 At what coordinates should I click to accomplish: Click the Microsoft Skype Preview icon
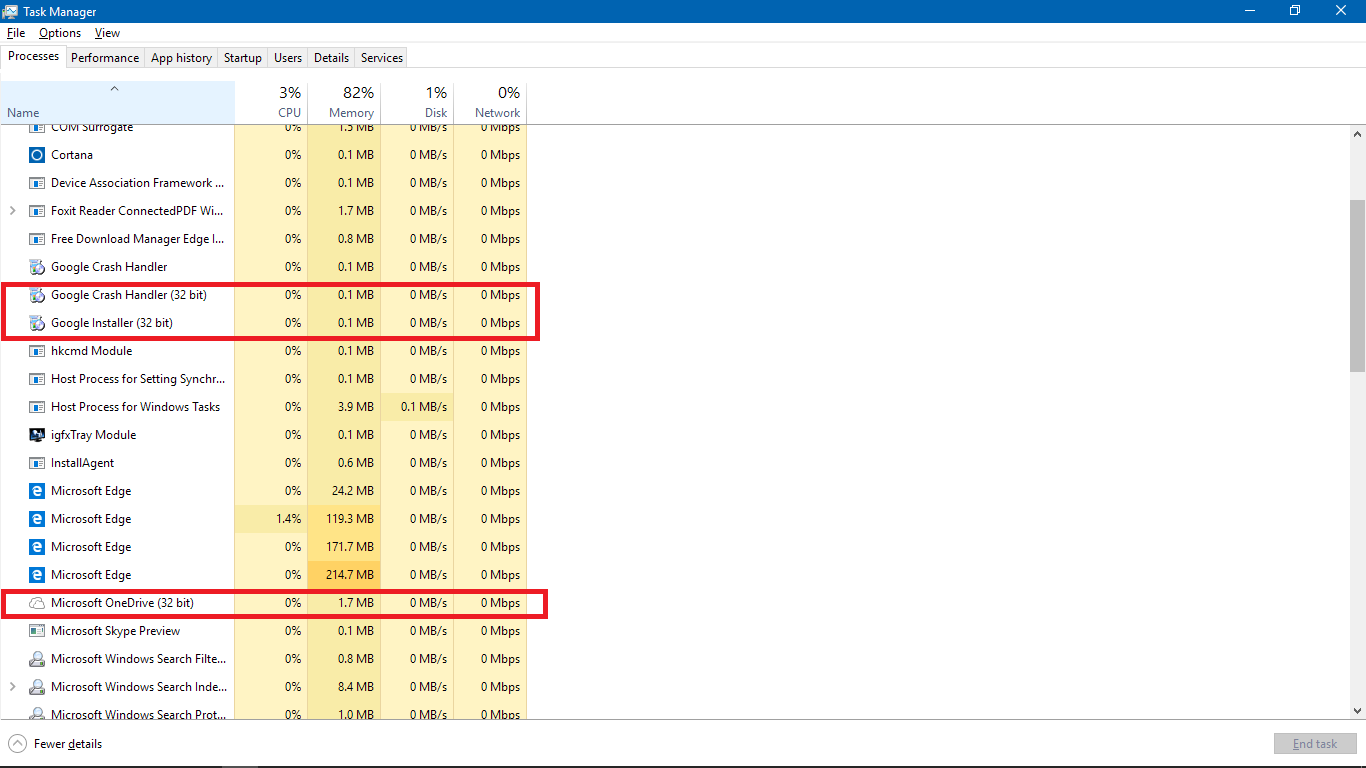(37, 631)
